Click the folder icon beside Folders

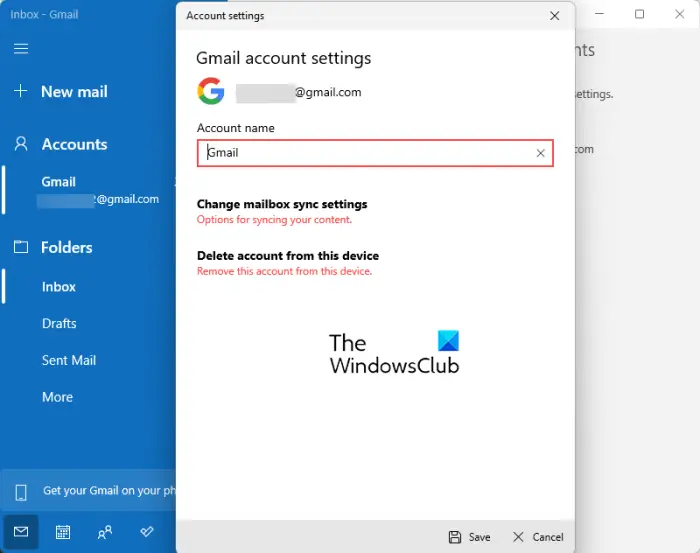(x=21, y=247)
